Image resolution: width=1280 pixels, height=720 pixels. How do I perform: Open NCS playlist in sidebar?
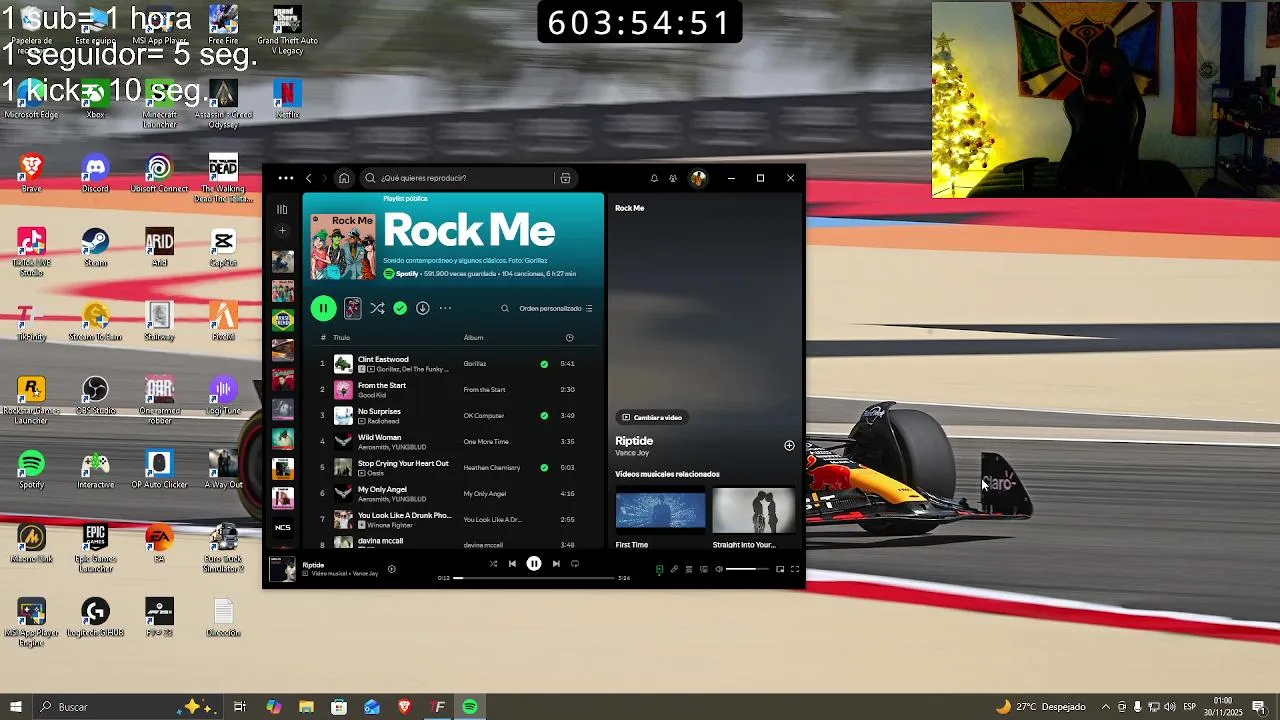(x=283, y=527)
